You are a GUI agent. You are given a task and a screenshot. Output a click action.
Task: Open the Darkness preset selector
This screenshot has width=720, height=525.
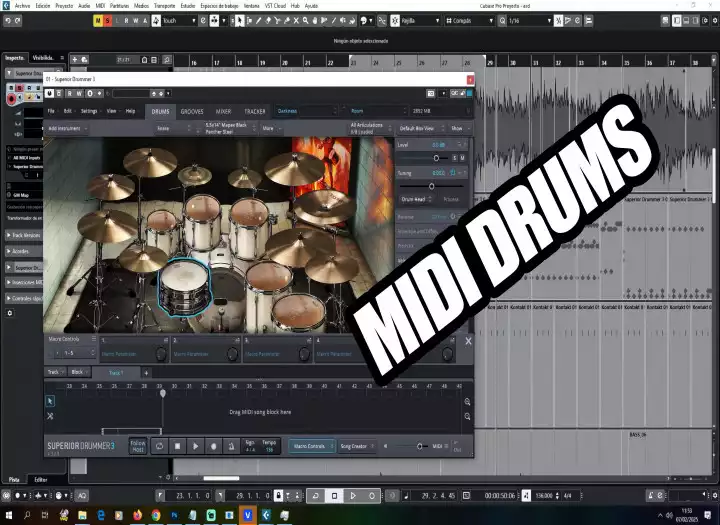pos(306,111)
